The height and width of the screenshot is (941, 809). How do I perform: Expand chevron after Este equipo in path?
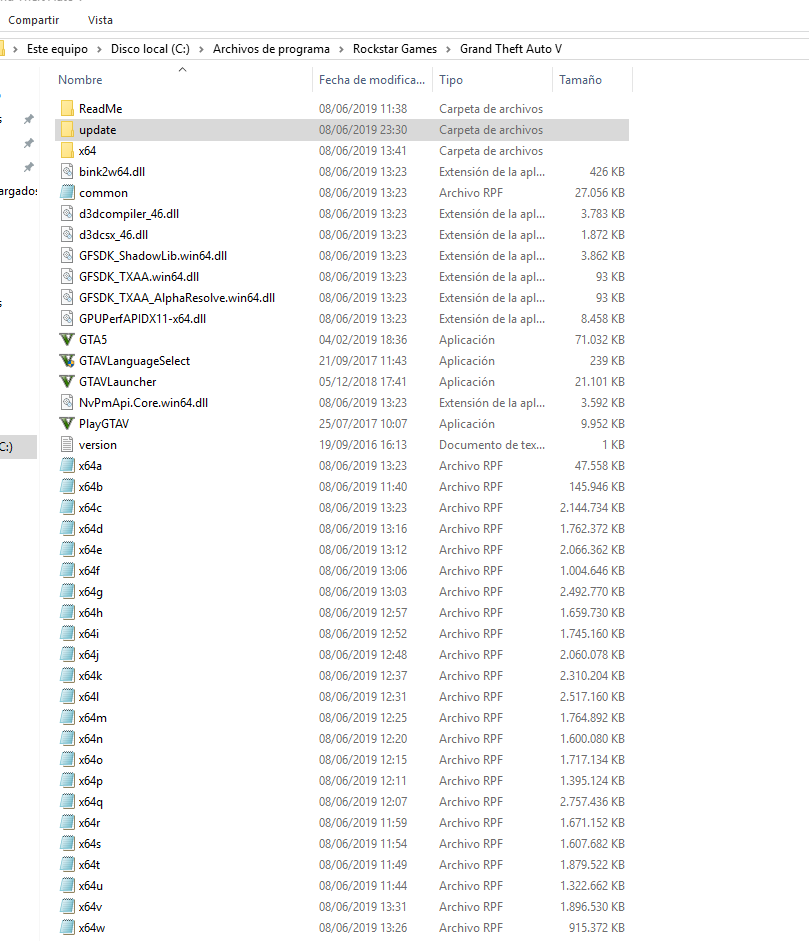(99, 49)
